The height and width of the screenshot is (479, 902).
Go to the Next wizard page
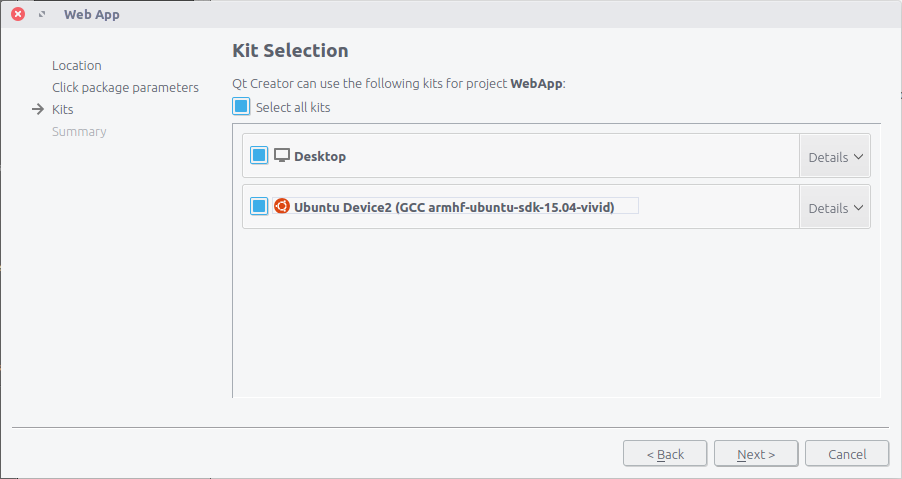756,454
